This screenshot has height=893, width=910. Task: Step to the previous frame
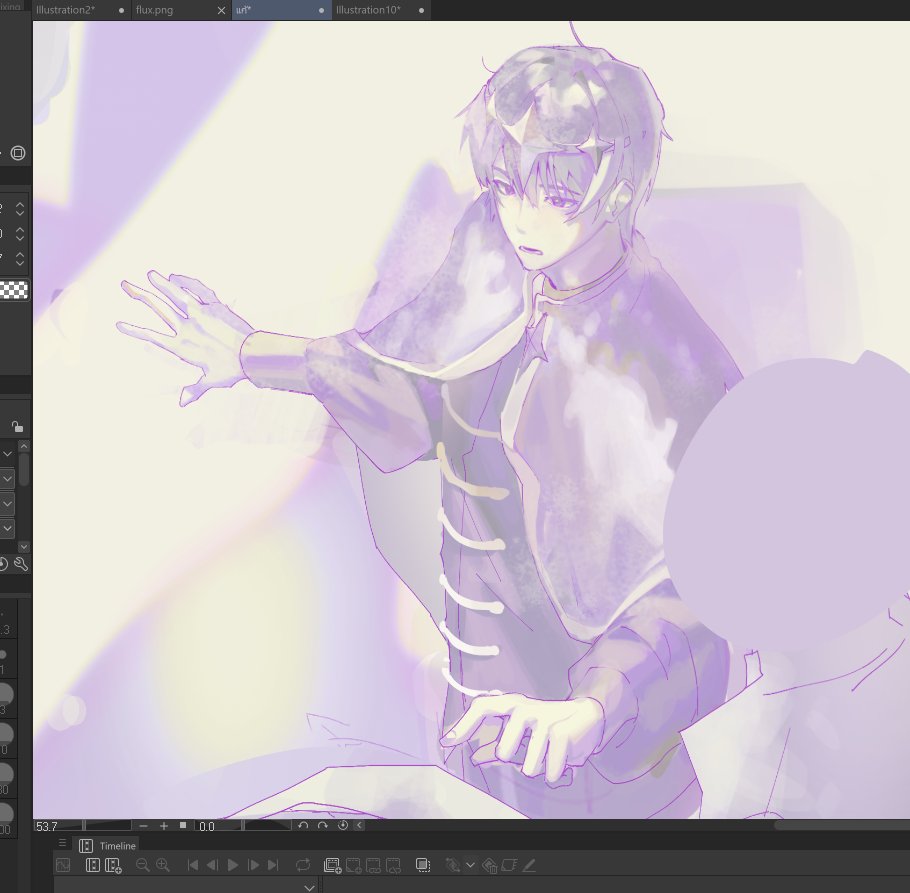[212, 865]
